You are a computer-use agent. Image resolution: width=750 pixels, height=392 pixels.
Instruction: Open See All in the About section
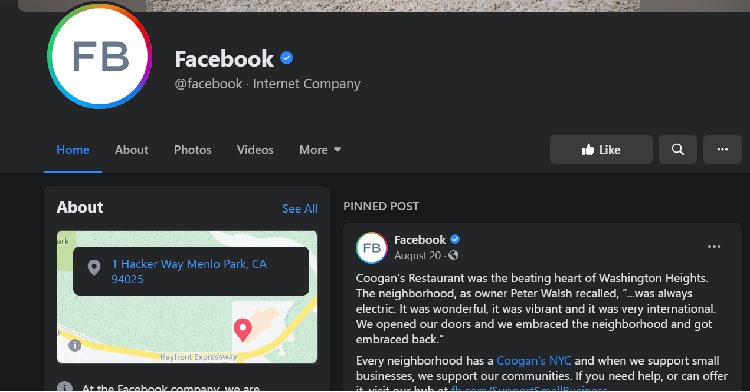[x=300, y=208]
